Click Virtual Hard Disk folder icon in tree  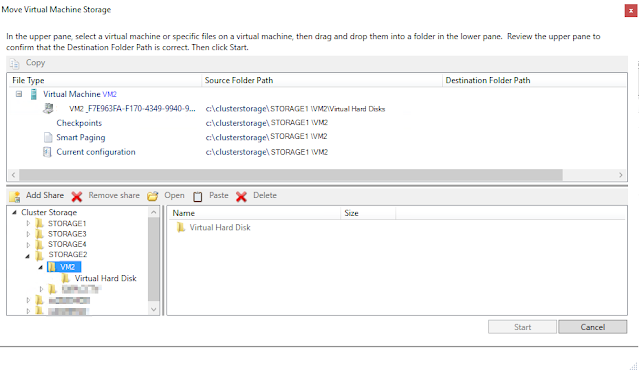click(65, 278)
